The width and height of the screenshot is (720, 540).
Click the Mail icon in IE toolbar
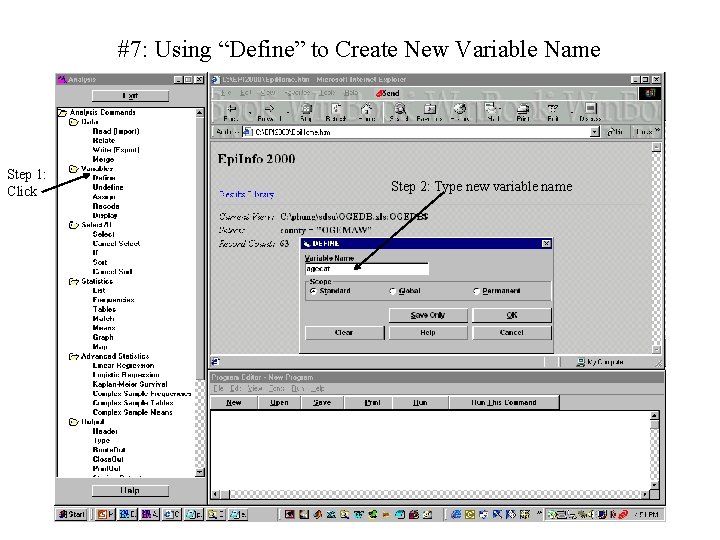[493, 112]
